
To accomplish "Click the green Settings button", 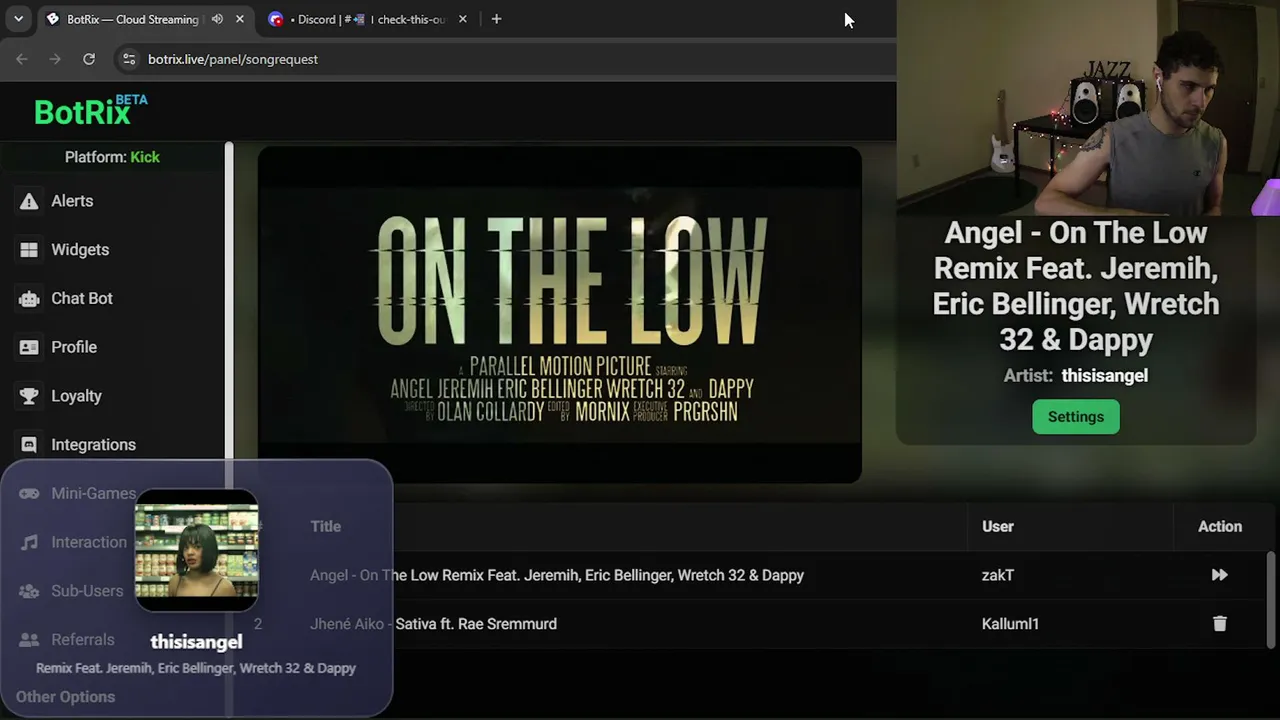I will coord(1076,417).
